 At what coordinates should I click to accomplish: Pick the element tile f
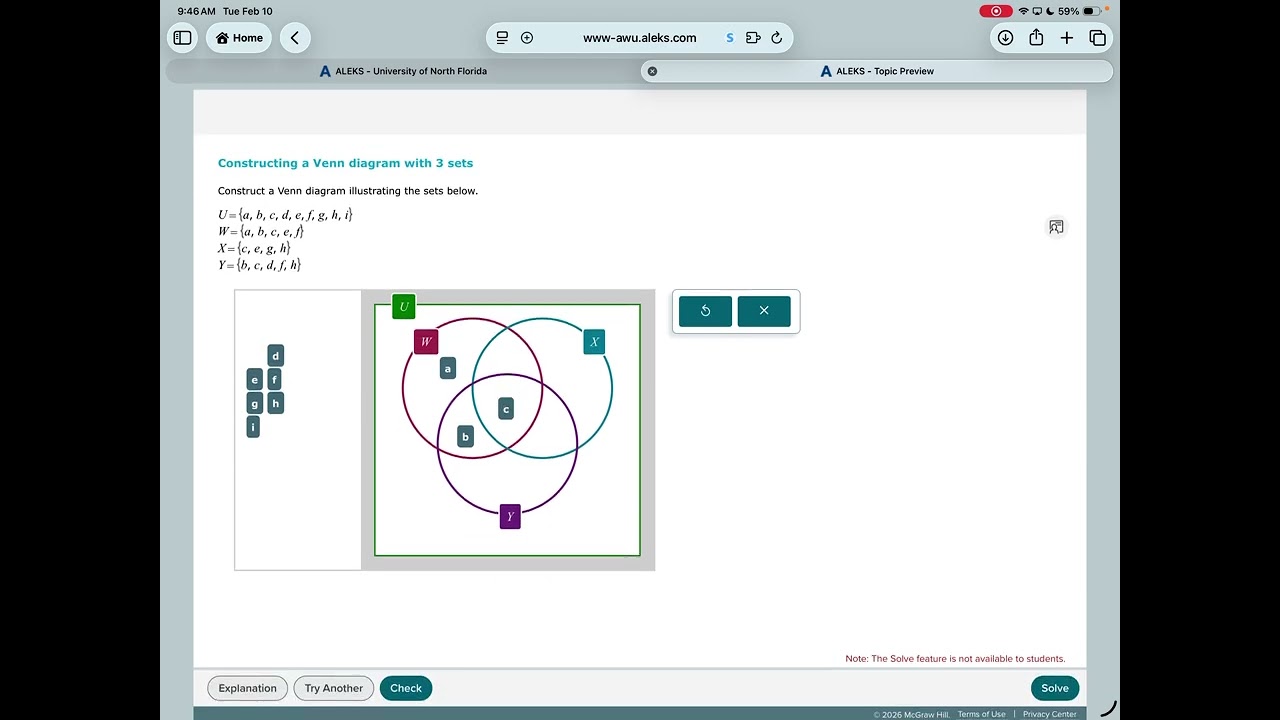tap(274, 380)
